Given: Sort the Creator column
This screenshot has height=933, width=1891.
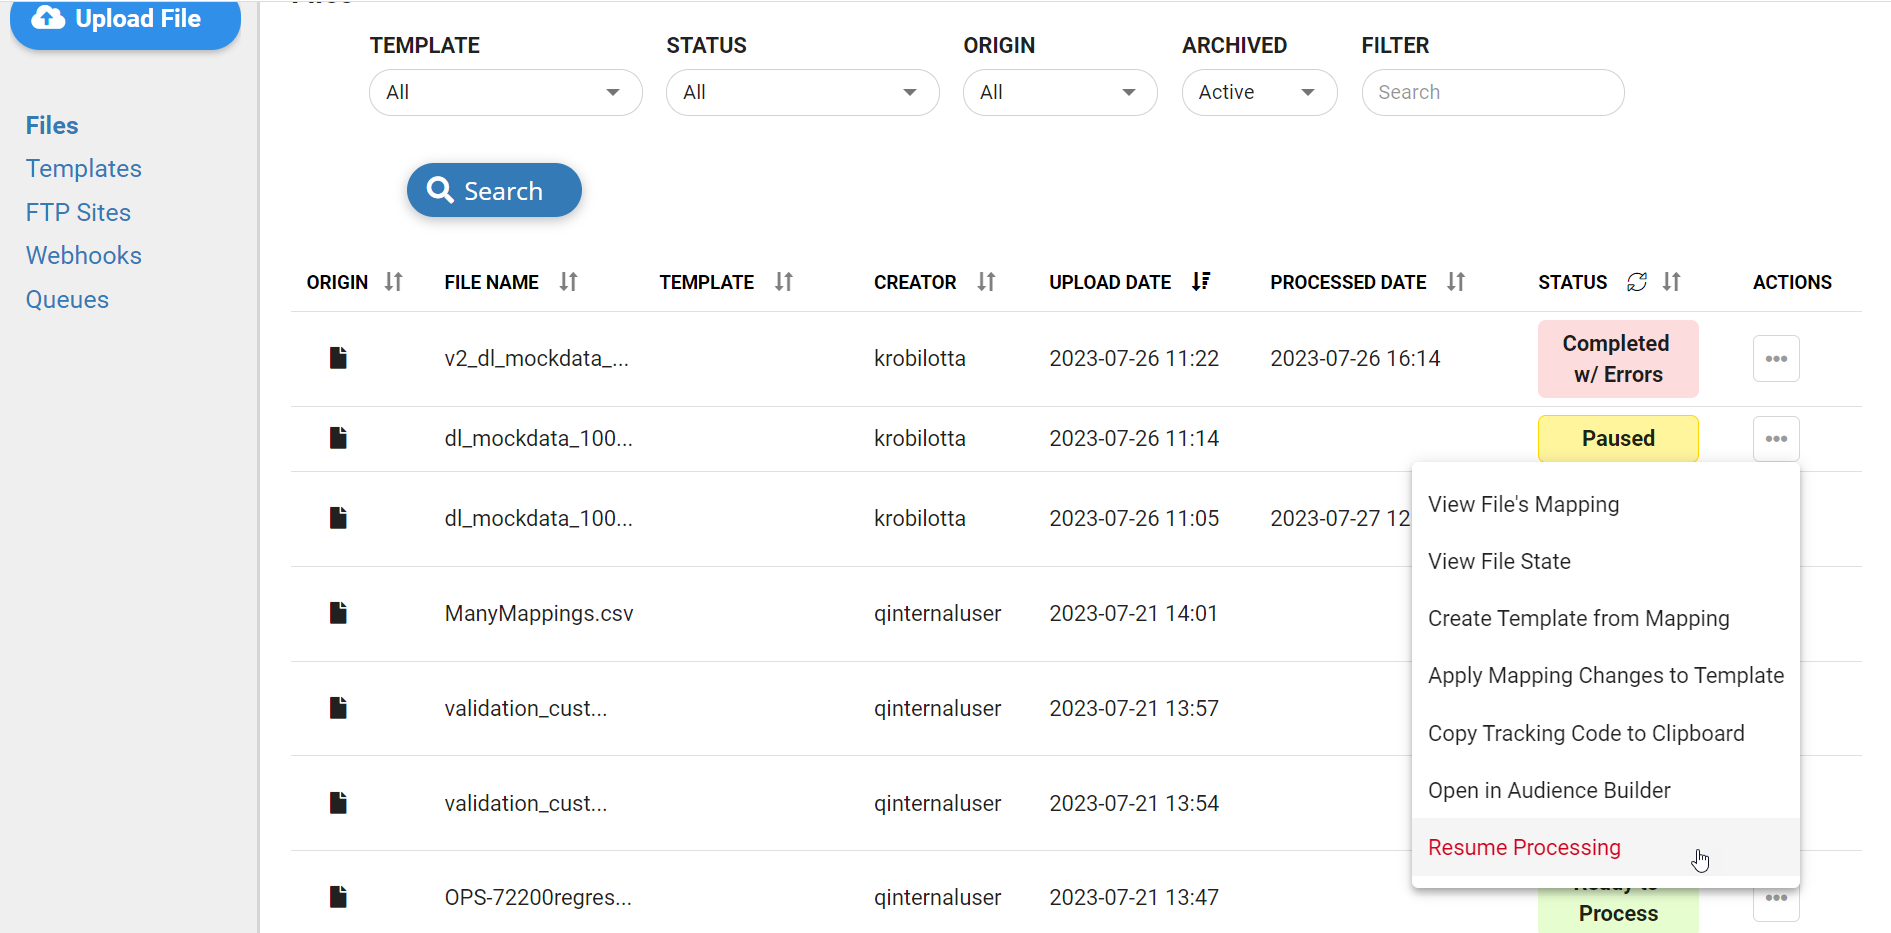Looking at the screenshot, I should pos(986,282).
